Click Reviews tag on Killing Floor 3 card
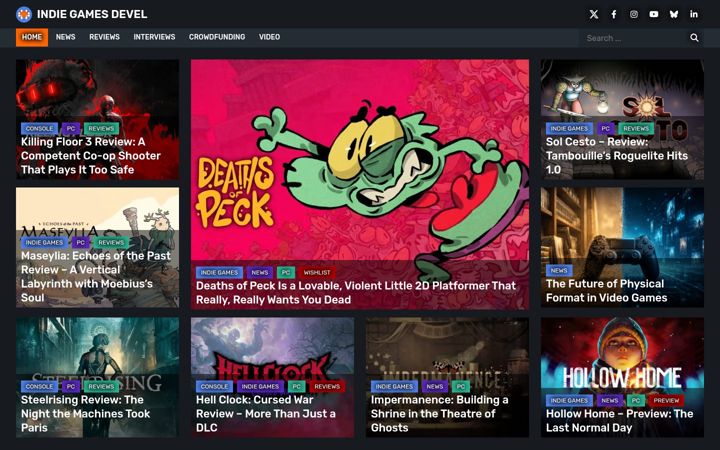 101,129
